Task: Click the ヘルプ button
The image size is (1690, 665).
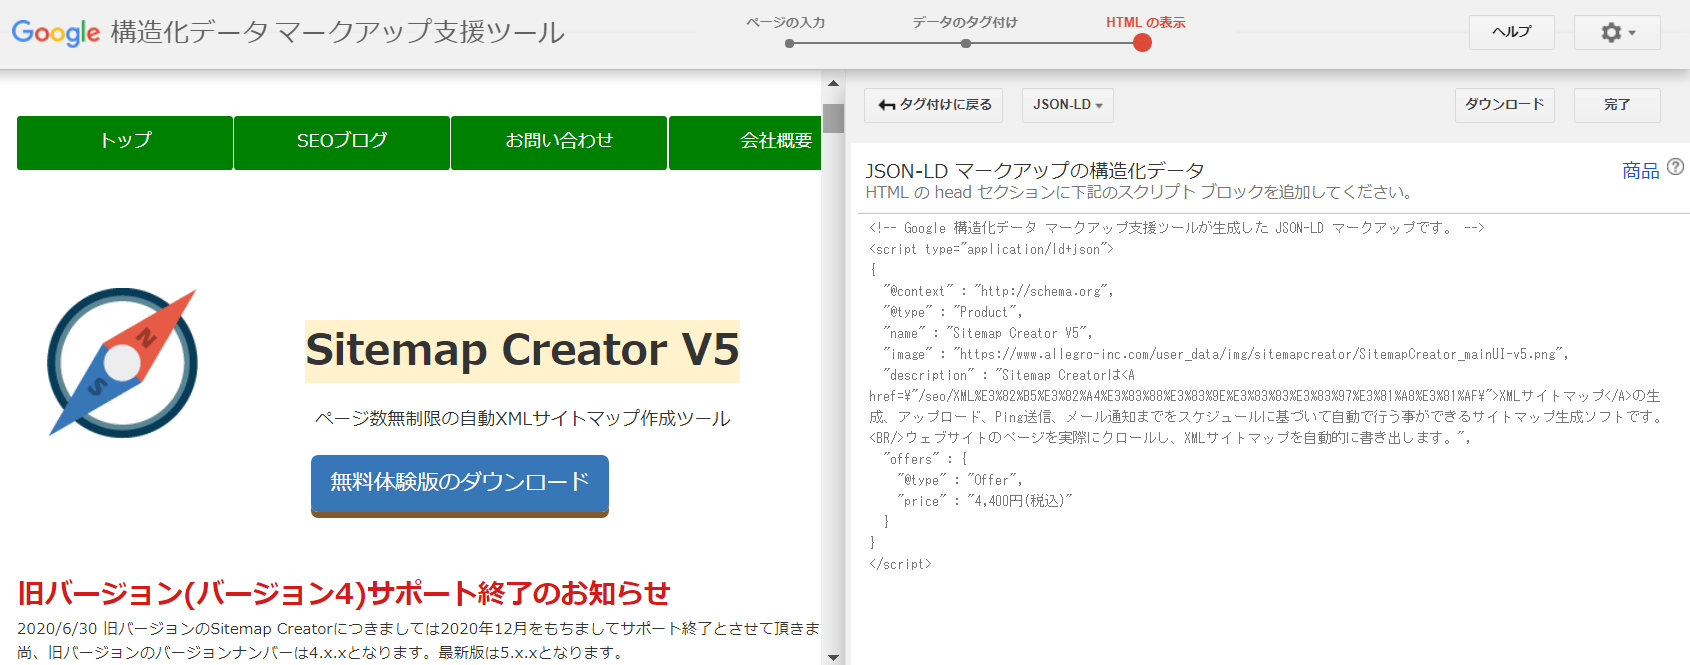Action: (1512, 32)
